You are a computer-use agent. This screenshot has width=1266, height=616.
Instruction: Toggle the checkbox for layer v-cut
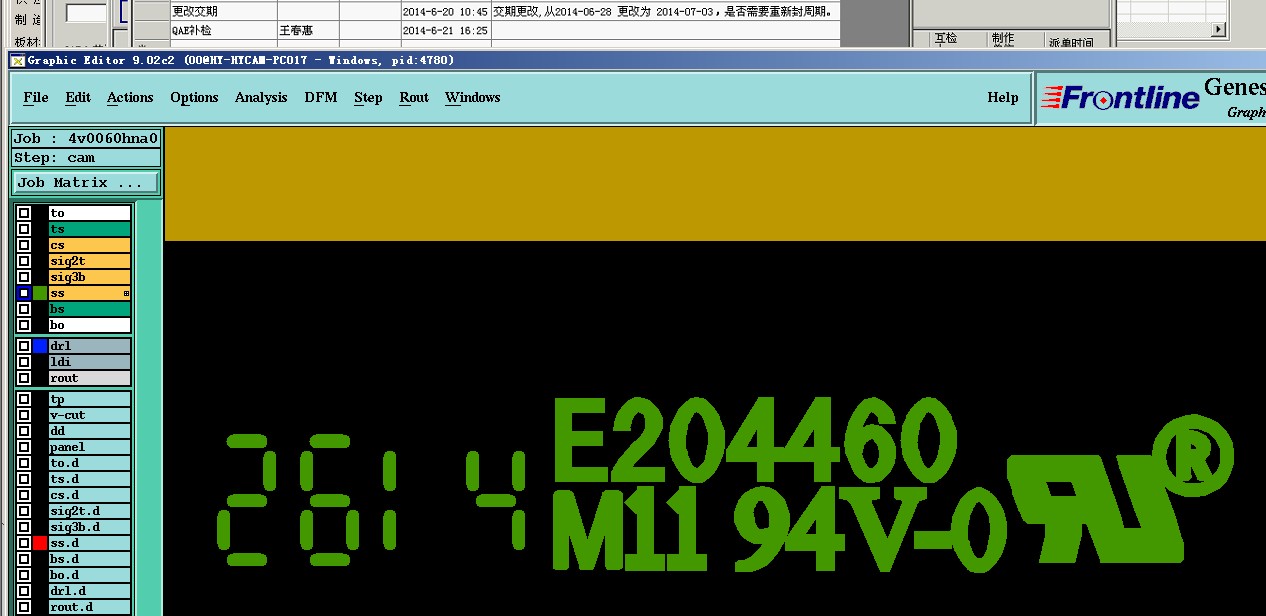(x=24, y=415)
